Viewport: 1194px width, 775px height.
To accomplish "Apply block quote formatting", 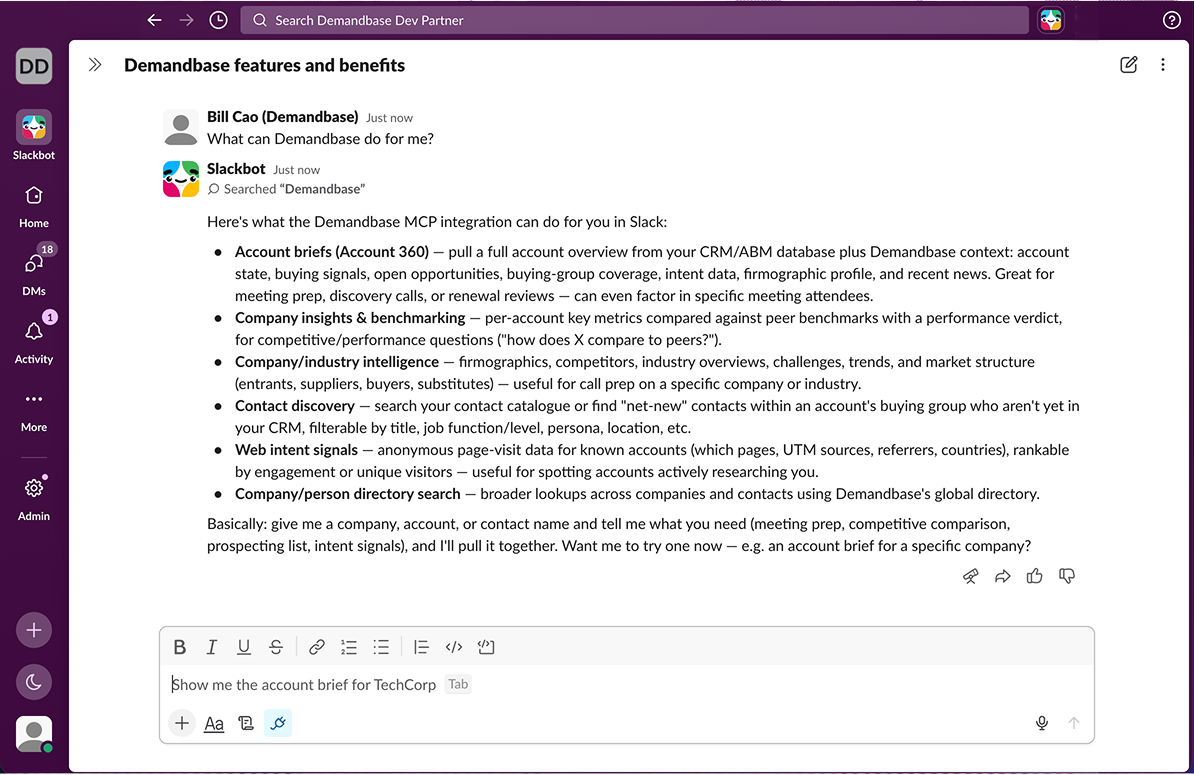I will (x=421, y=647).
